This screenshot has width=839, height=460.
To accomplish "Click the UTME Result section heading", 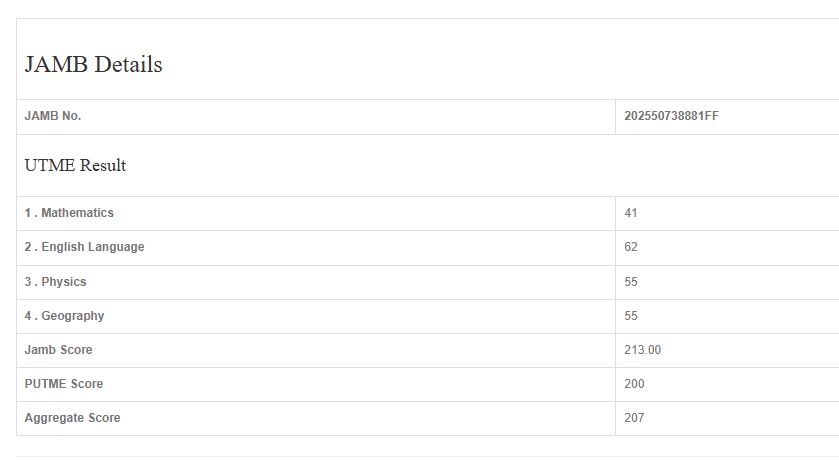I will click(75, 166).
